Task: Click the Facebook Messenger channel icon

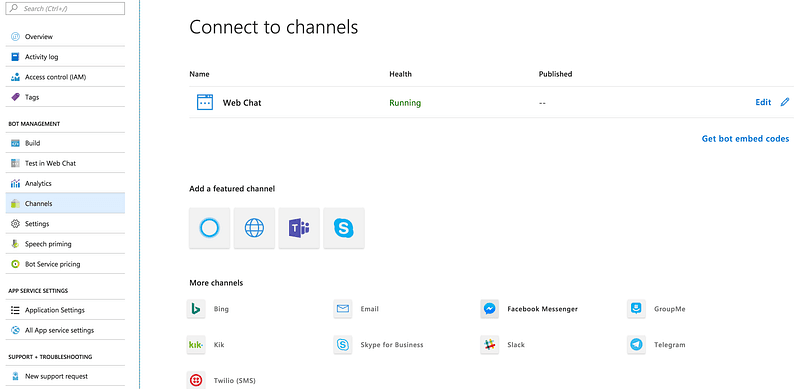Action: (x=490, y=309)
